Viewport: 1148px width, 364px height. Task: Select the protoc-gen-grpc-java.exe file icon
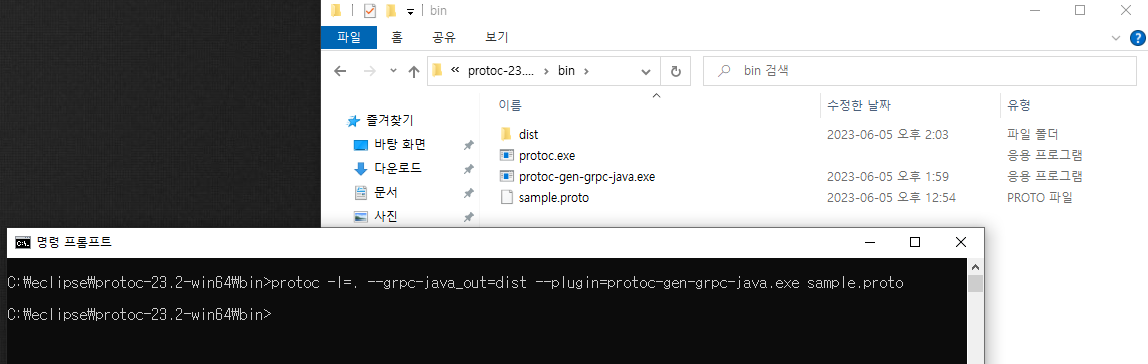pos(507,177)
